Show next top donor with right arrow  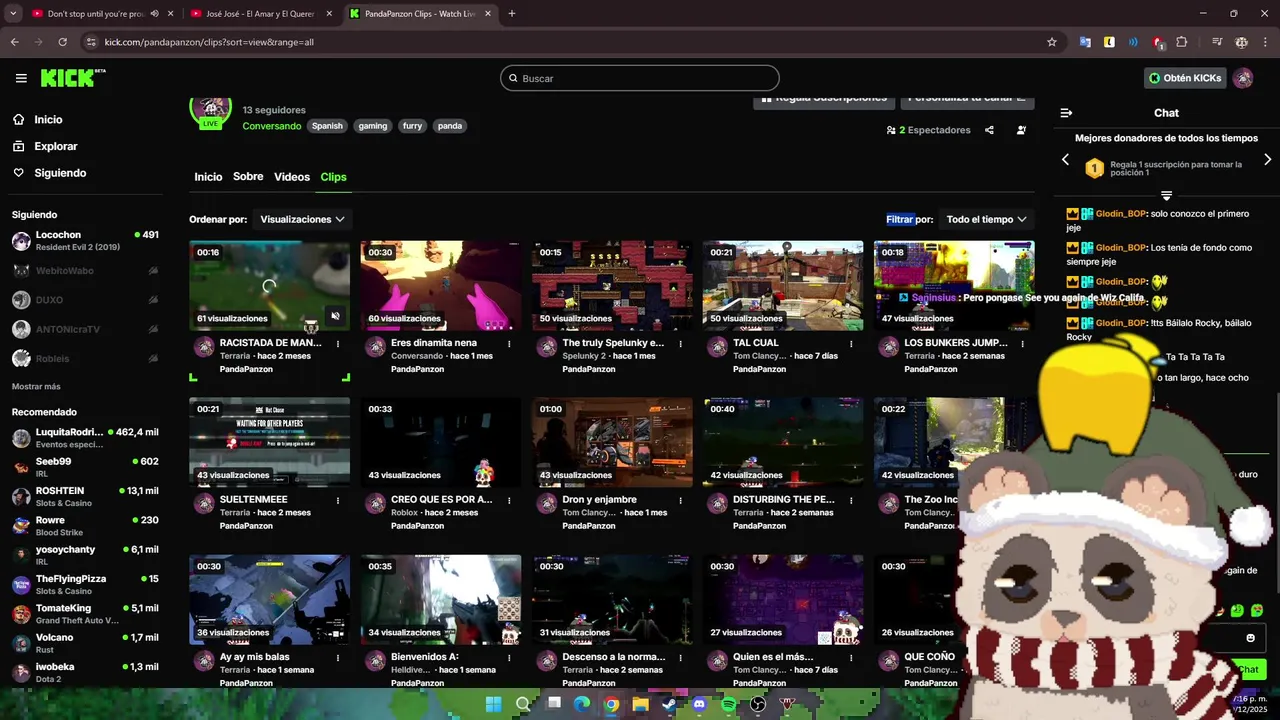click(x=1268, y=160)
